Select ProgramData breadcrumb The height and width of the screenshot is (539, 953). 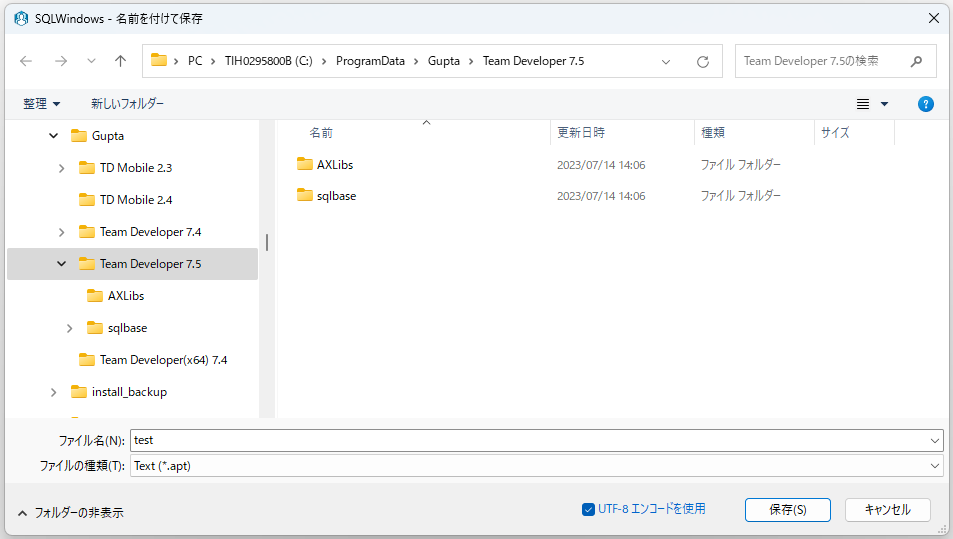point(370,61)
